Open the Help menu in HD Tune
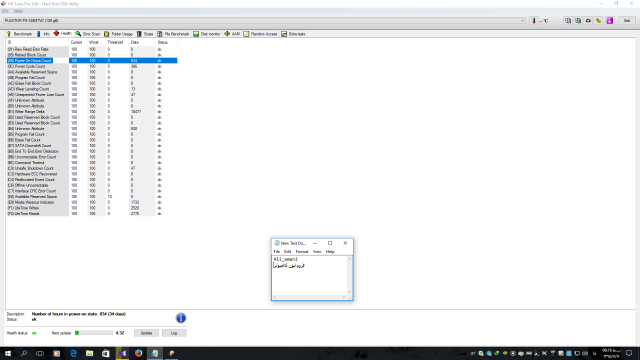Screen dimensions: 640x360 (18, 11)
